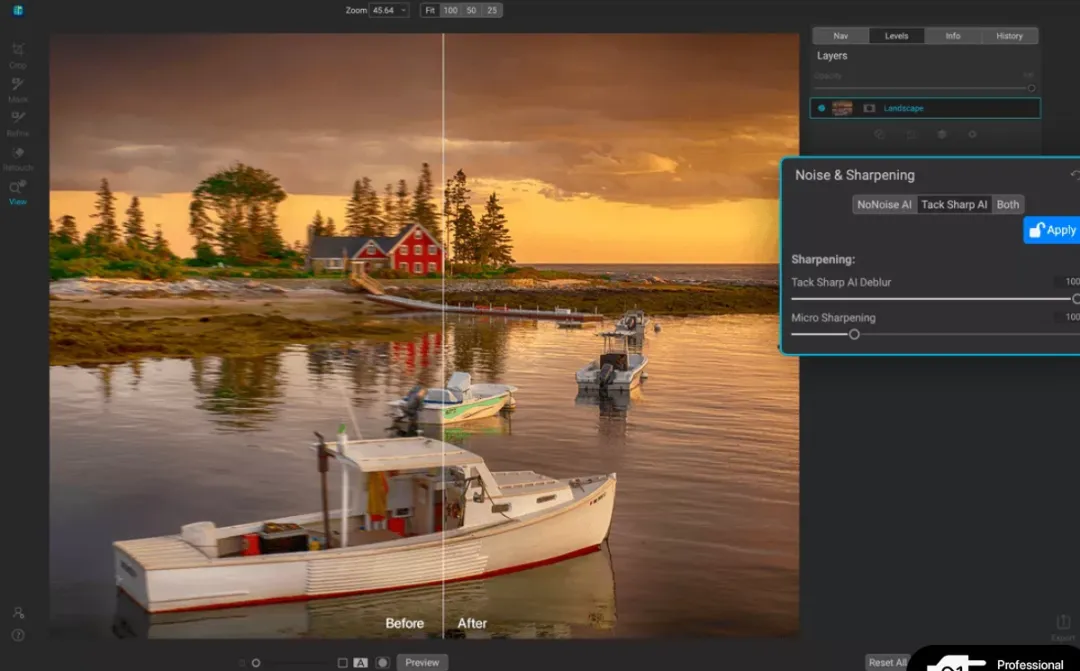This screenshot has height=671, width=1080.
Task: Click the Landscape layer thumbnail
Action: (x=842, y=108)
